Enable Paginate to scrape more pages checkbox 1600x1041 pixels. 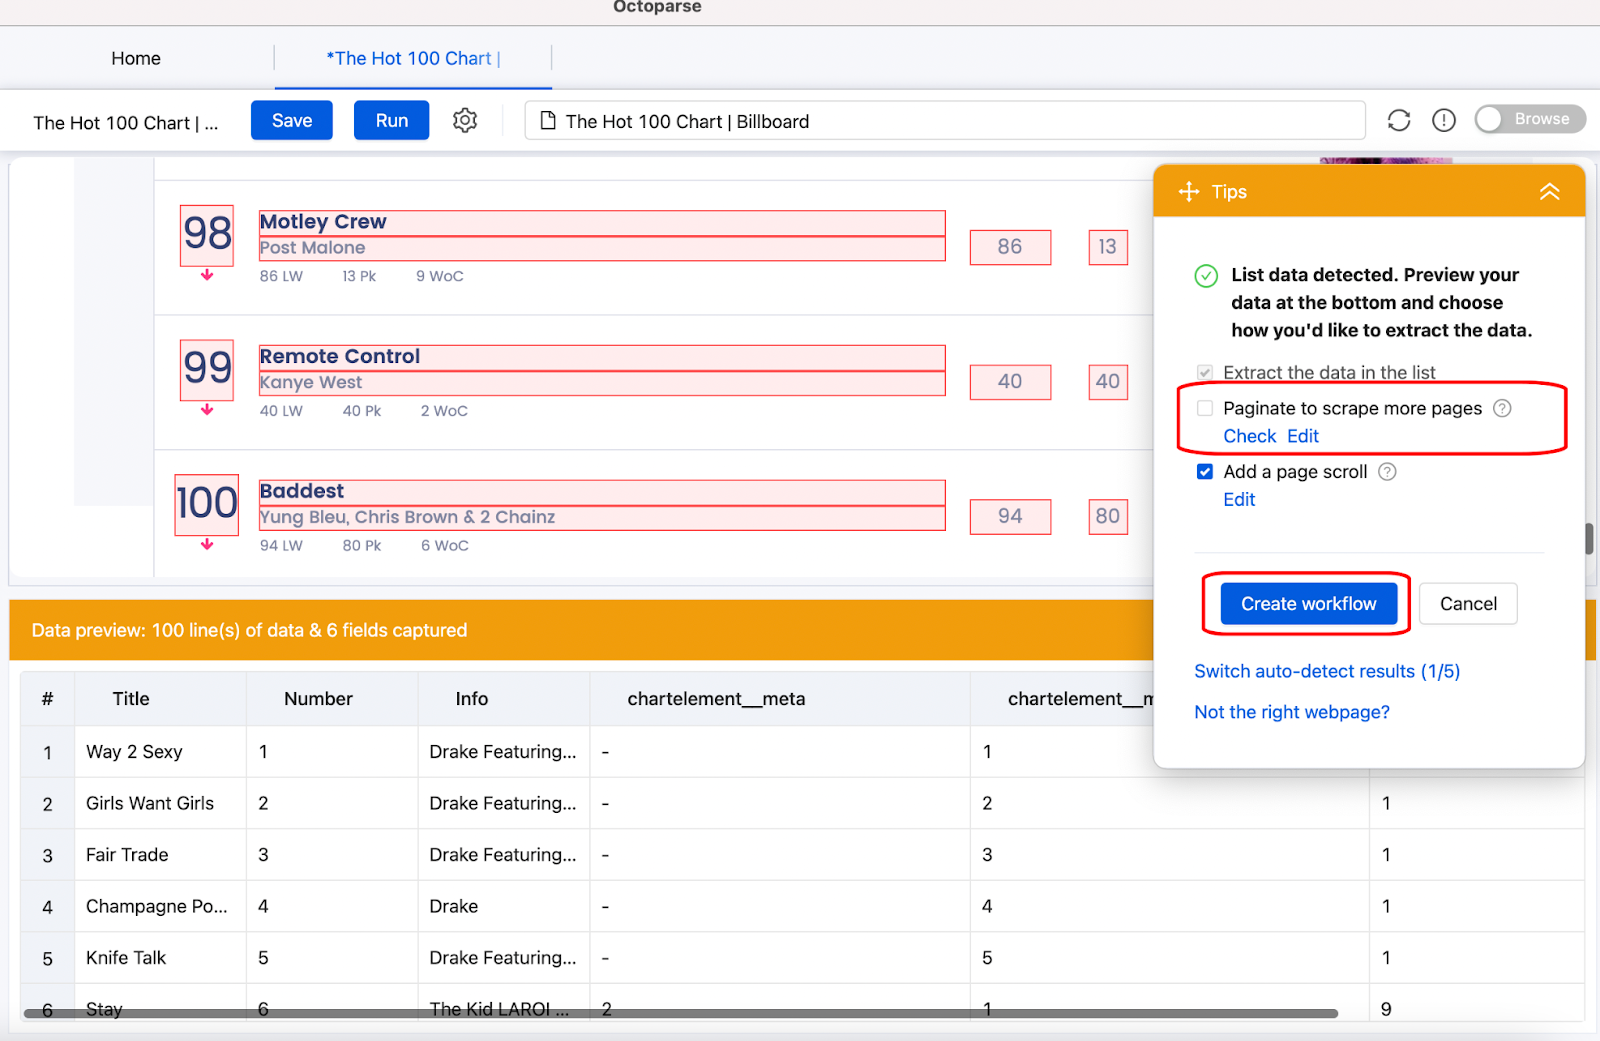point(1205,408)
